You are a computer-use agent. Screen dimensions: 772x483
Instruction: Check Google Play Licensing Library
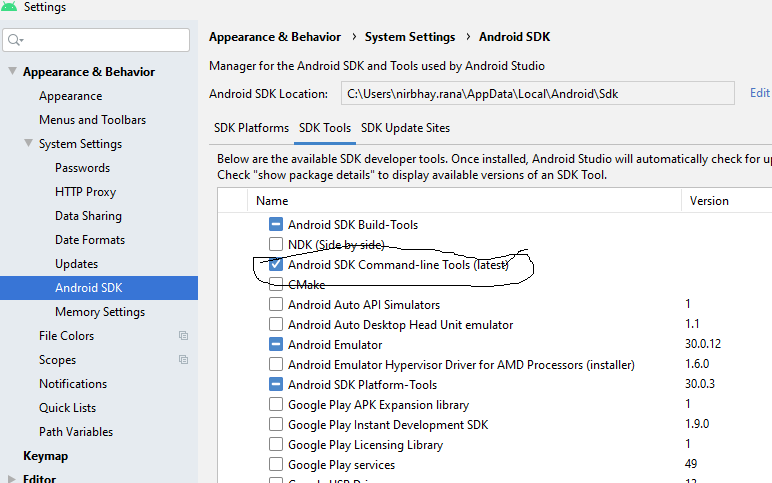click(x=276, y=444)
